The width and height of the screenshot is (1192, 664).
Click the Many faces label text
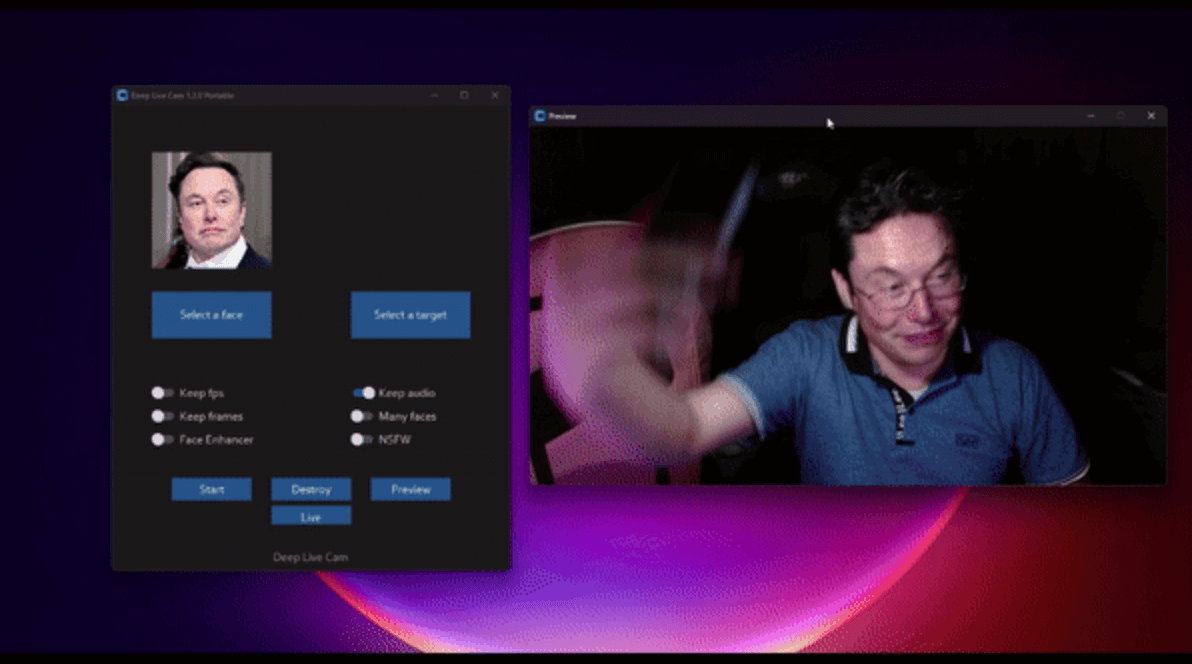407,417
